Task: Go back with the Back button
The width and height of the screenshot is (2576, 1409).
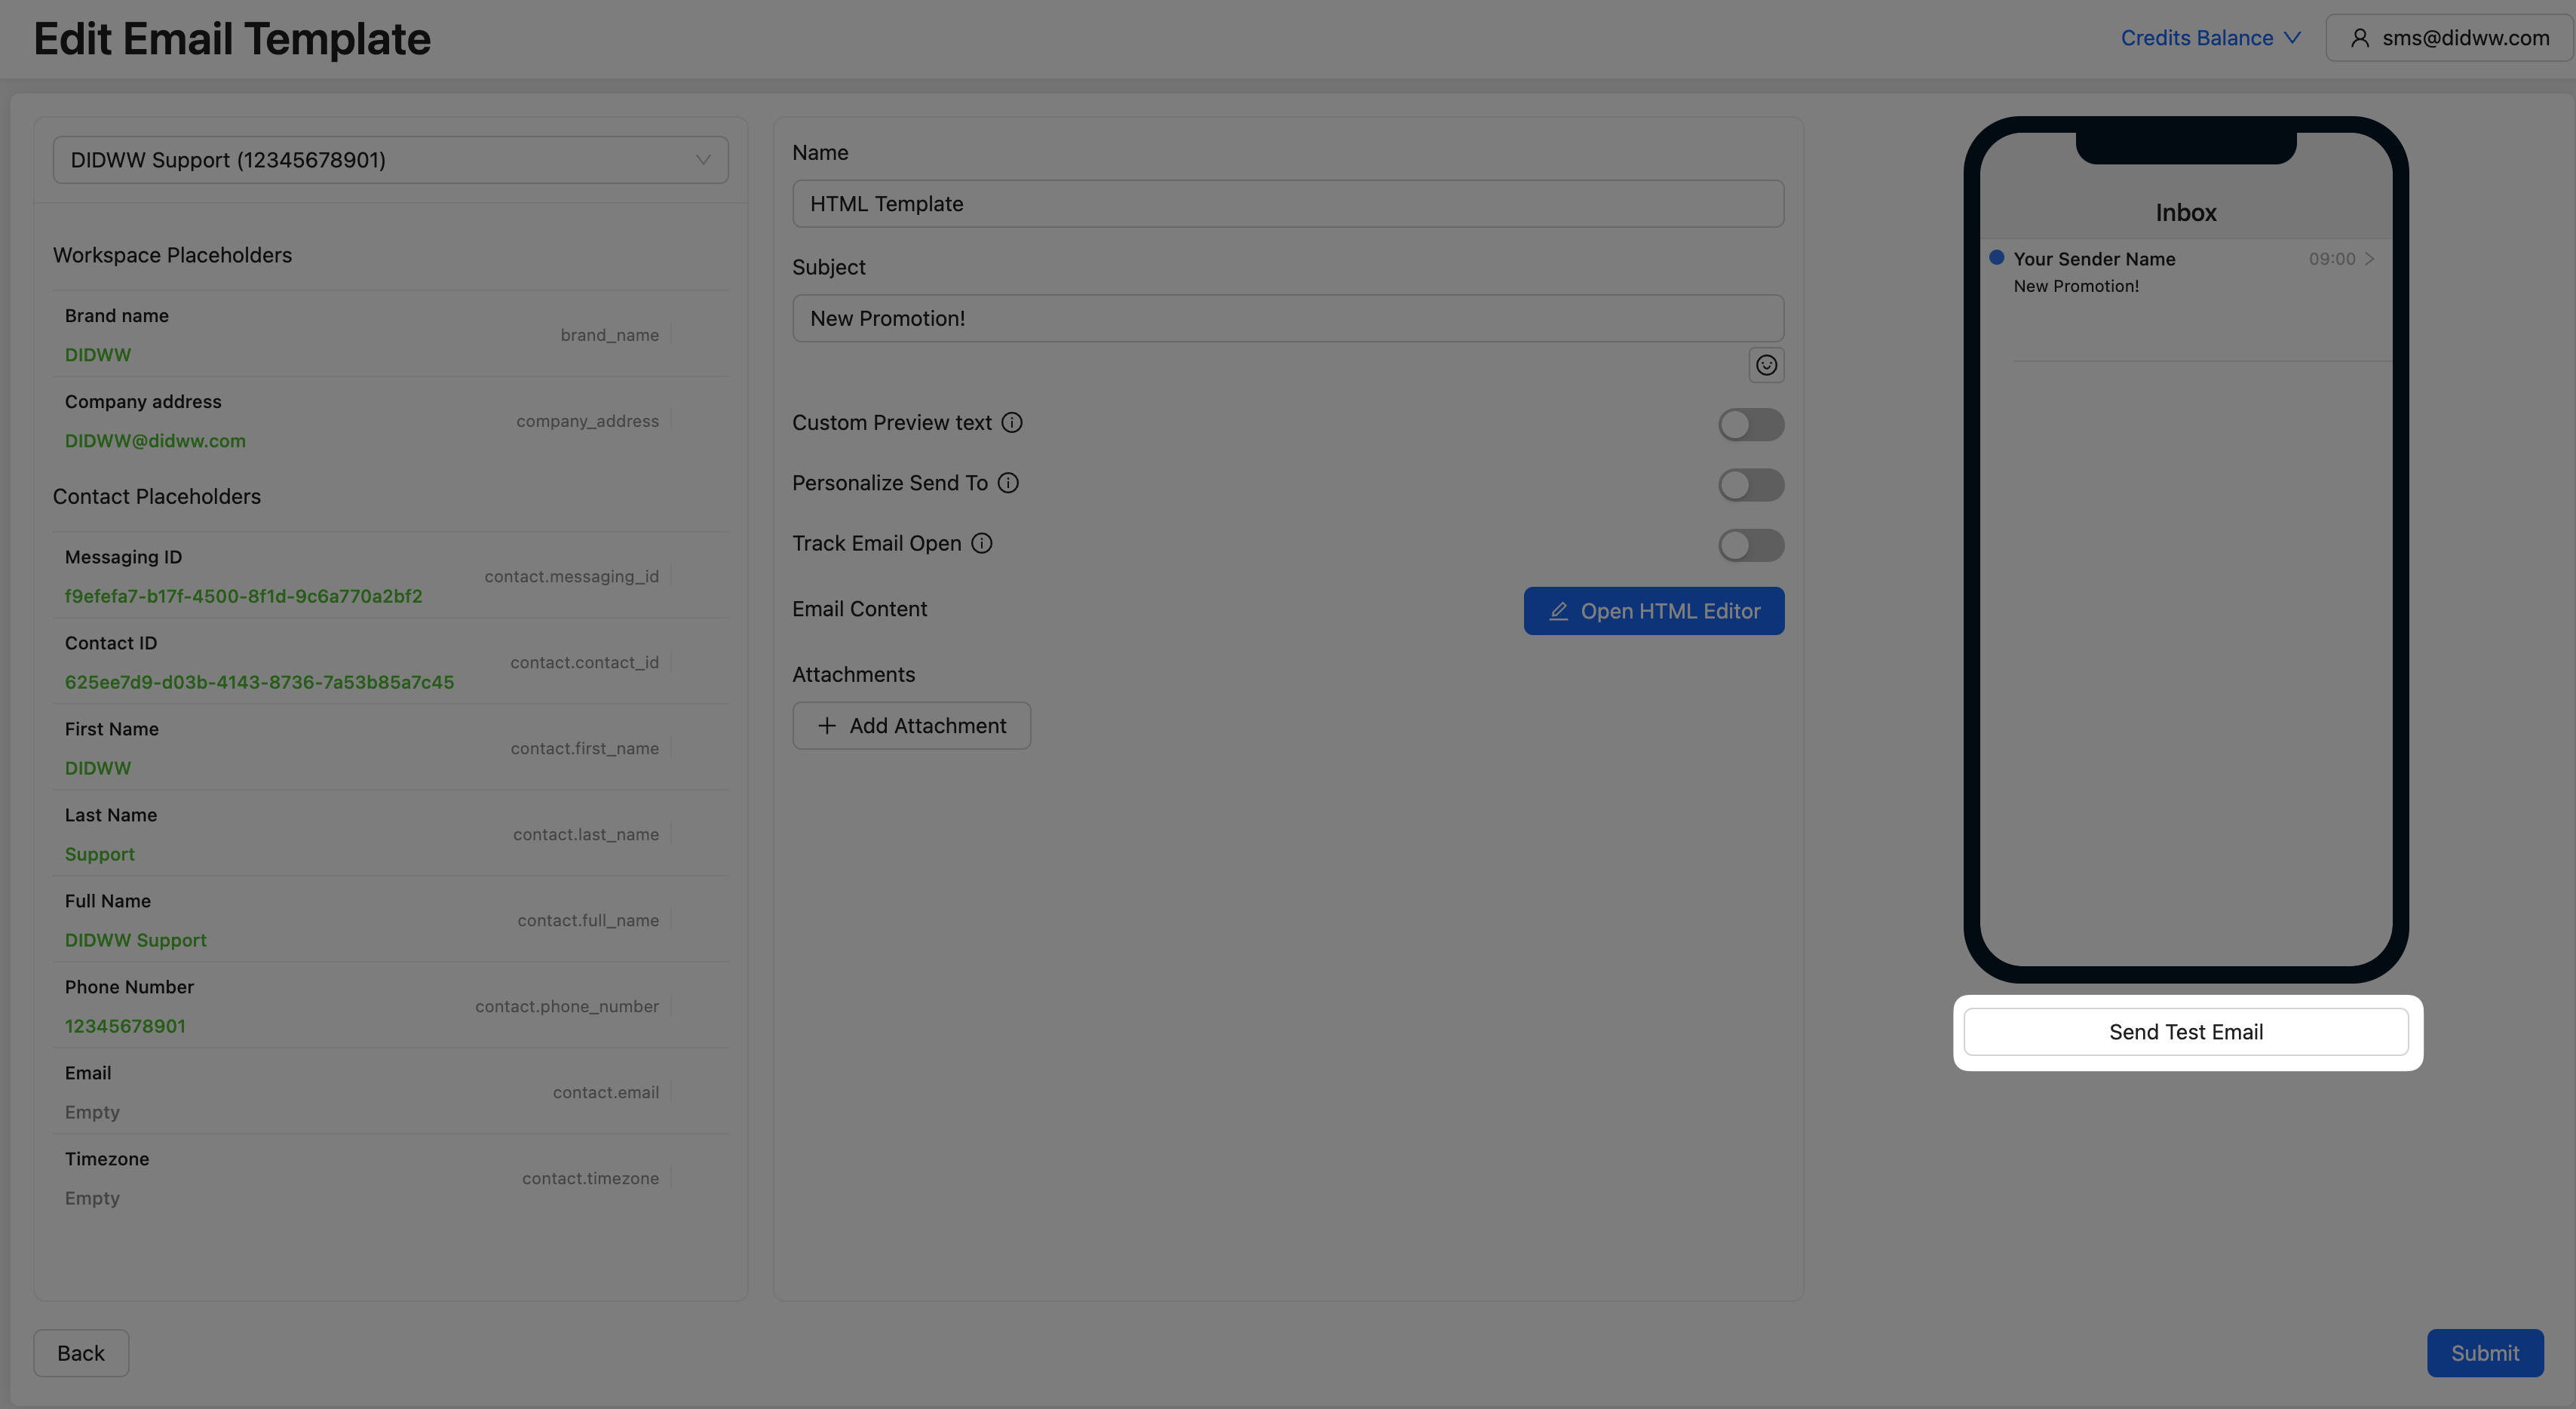Action: click(81, 1353)
